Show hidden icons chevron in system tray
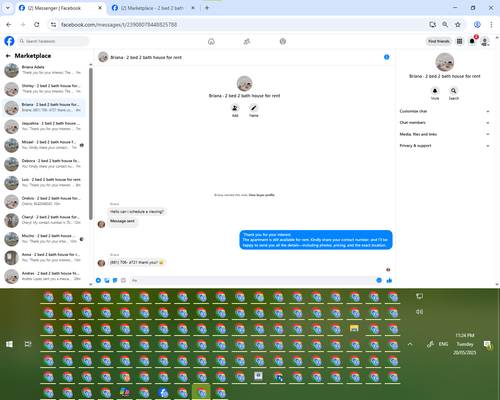This screenshot has width=500, height=400. (410, 344)
